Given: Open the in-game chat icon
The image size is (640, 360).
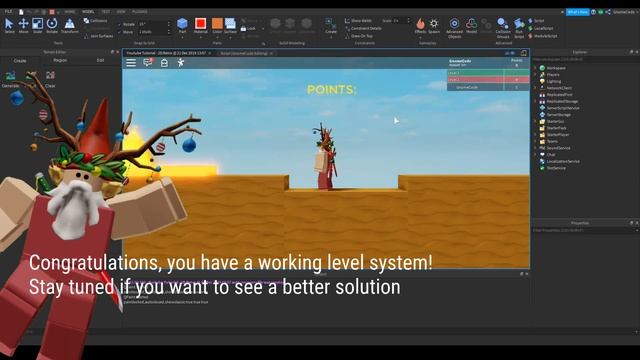Looking at the screenshot, I should pyautogui.click(x=147, y=62).
